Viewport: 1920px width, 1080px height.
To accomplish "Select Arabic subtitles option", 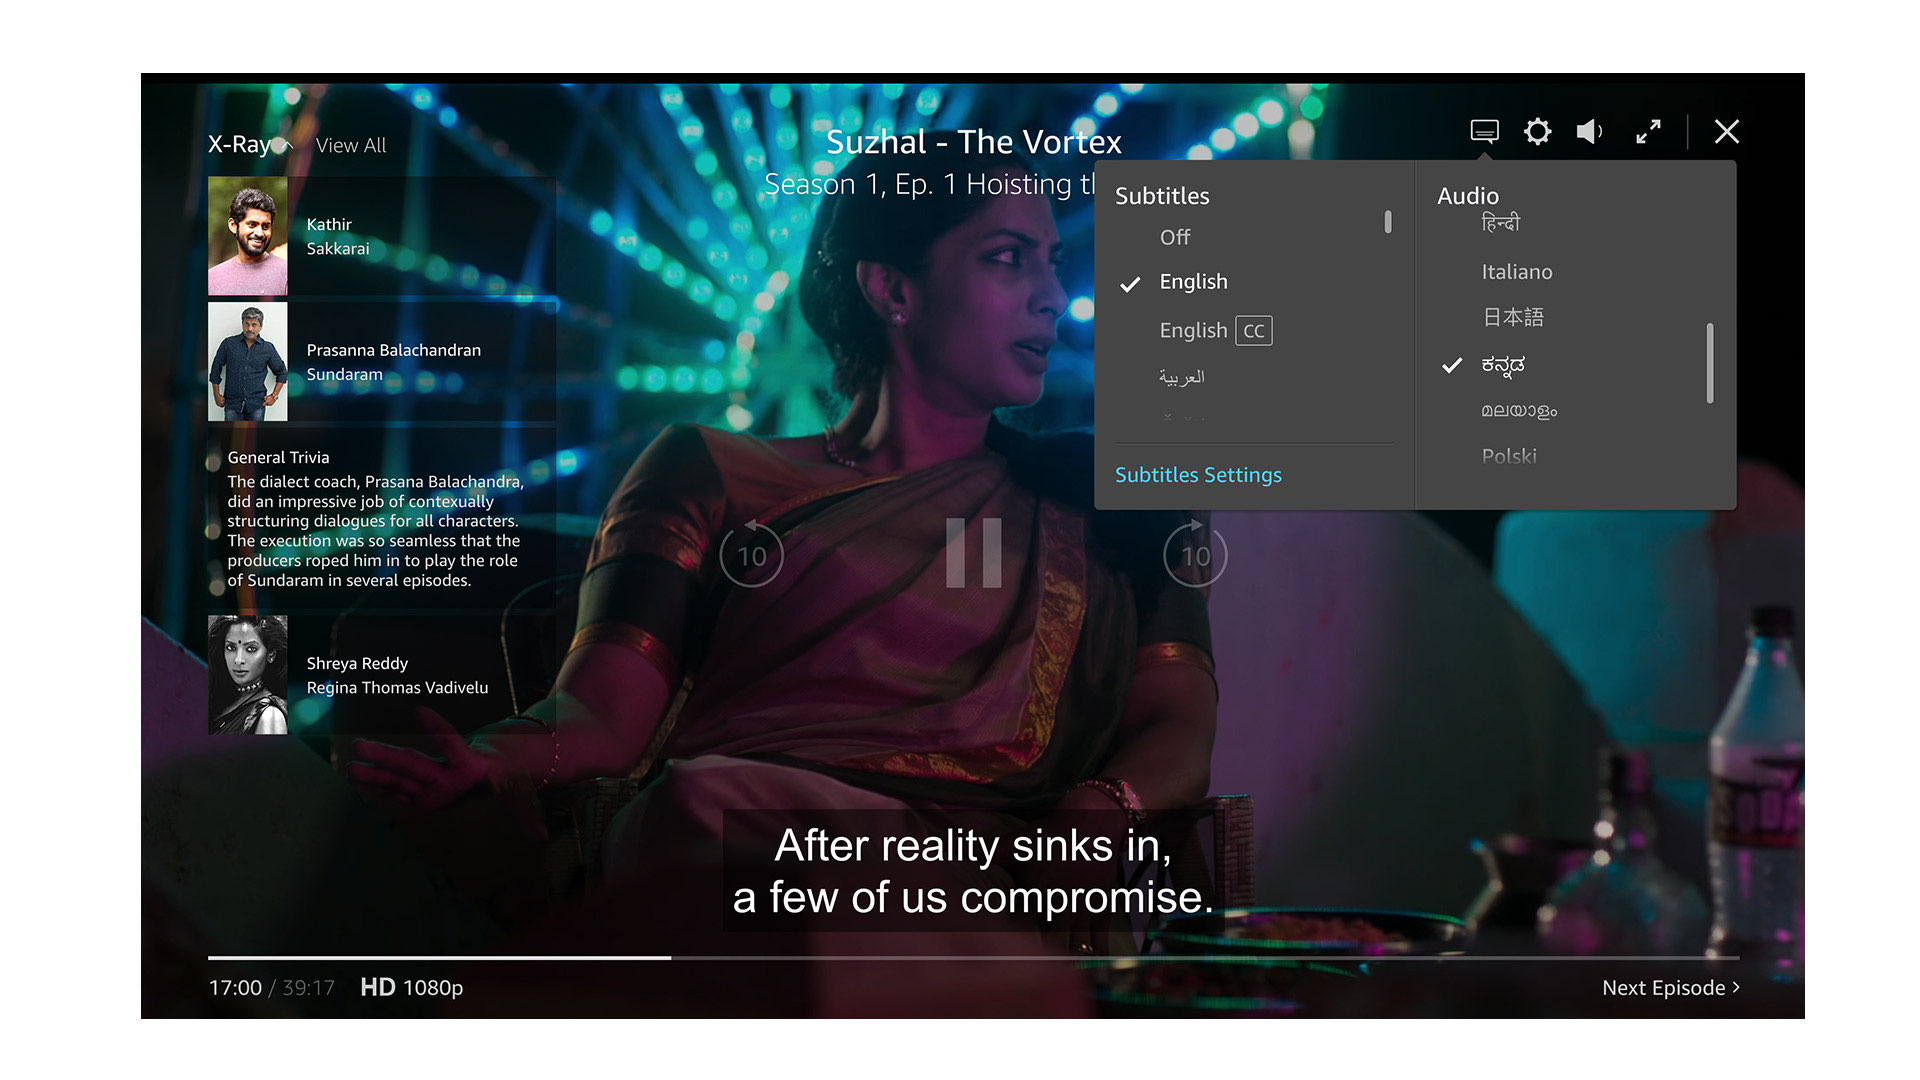I will pos(1181,377).
